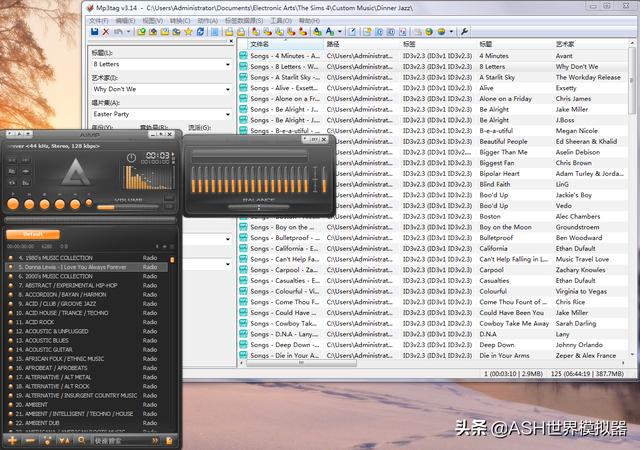The width and height of the screenshot is (640, 450).
Task: Select the Default playlist tab in AIMP
Action: coord(33,234)
